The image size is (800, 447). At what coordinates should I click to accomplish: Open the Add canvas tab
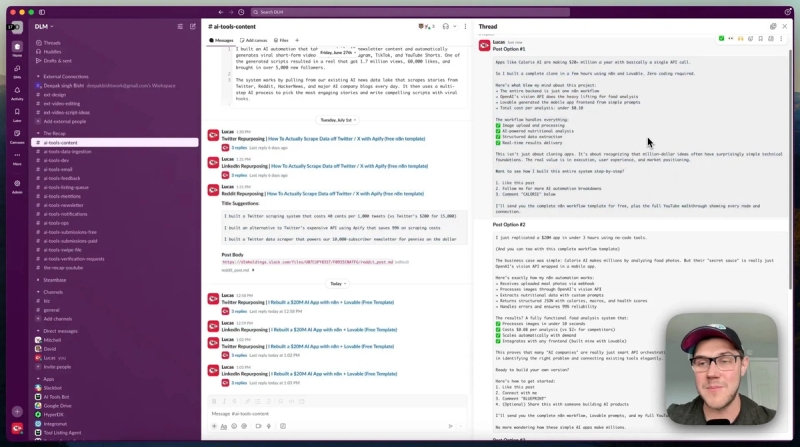[254, 40]
